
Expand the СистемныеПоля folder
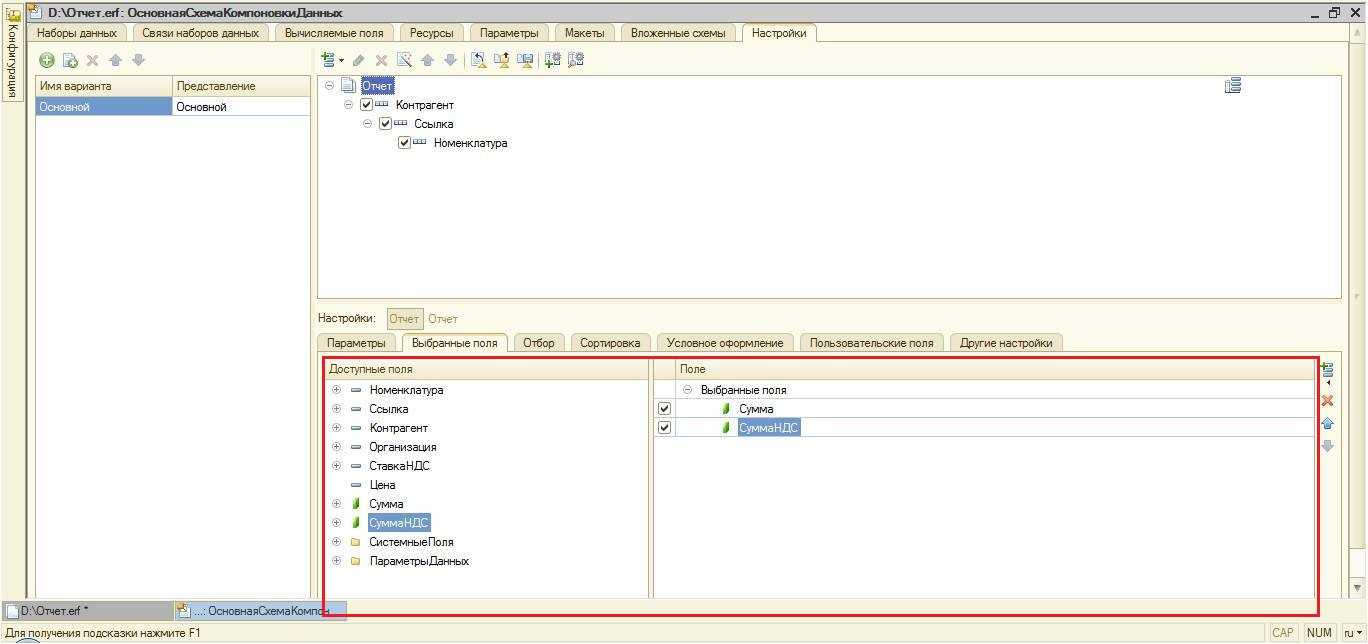point(337,542)
